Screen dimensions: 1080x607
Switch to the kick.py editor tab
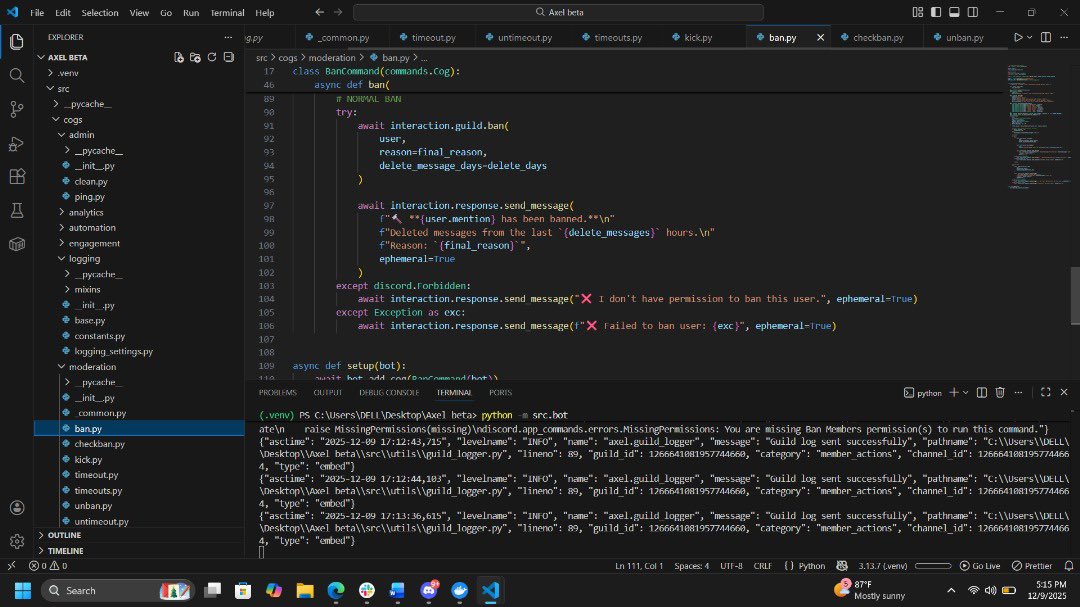[698, 37]
